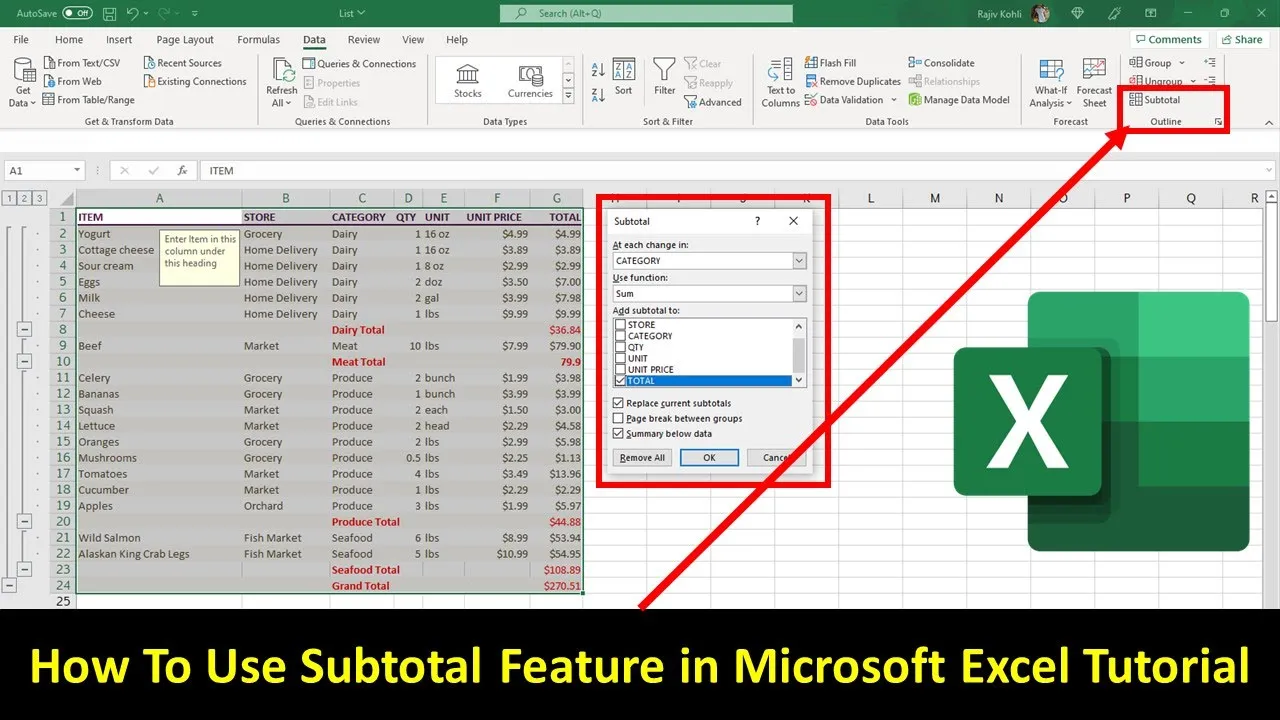Check the STORE checkbox in Subtotal dialog
Image resolution: width=1280 pixels, height=720 pixels.
(x=620, y=325)
